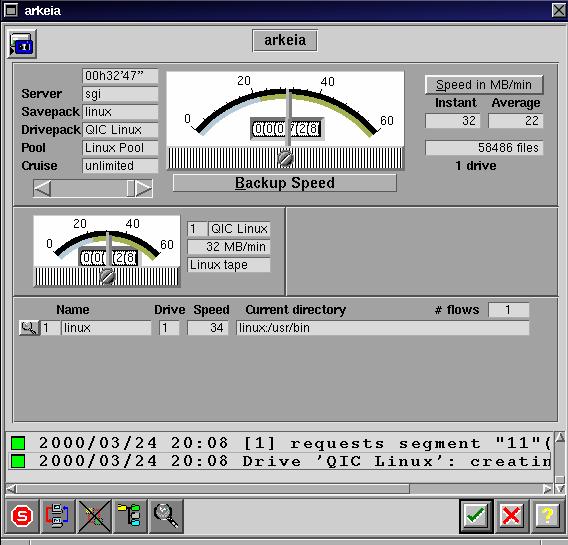Click the red X cancel button
The image size is (568, 545).
point(511,516)
